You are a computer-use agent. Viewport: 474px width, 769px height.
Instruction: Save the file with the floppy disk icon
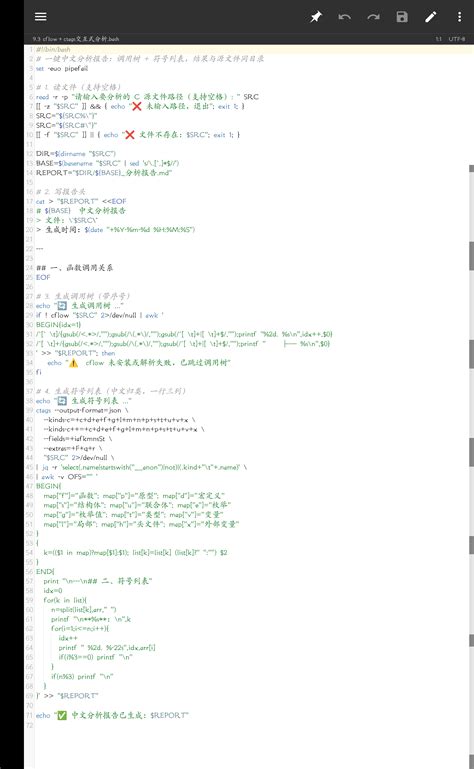(x=402, y=17)
